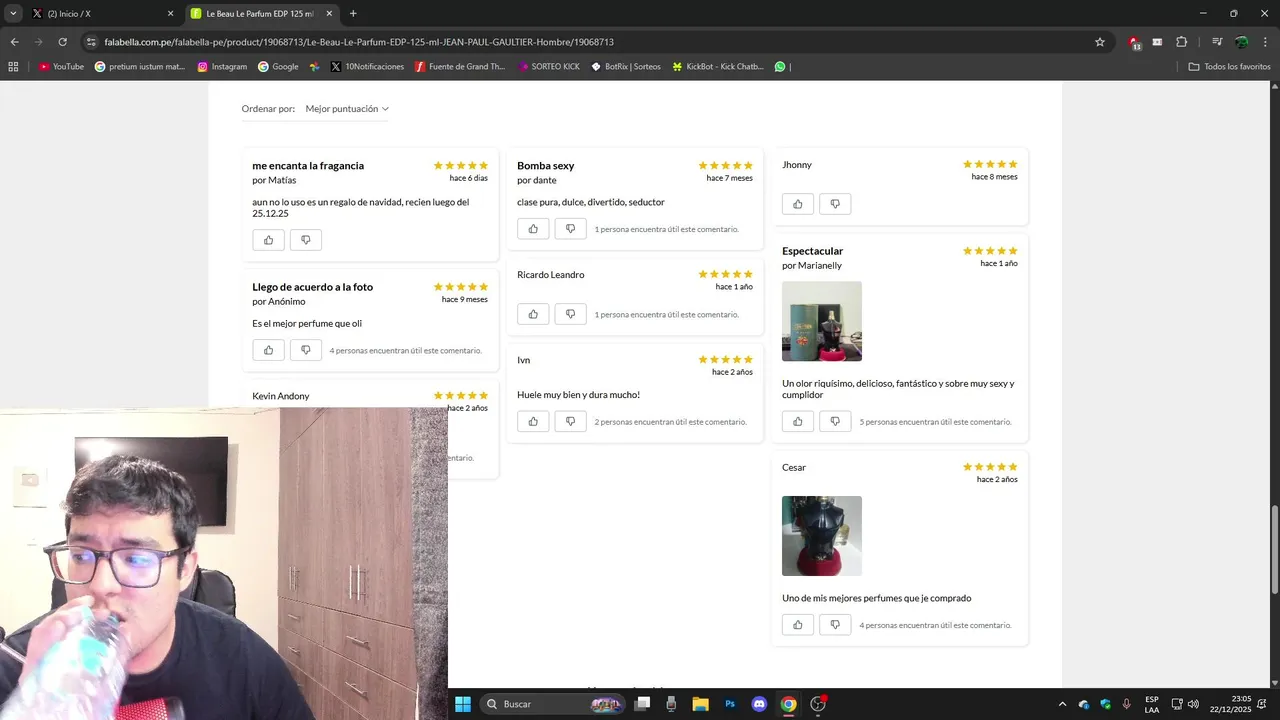1280x720 pixels.
Task: Open File Explorer from the taskbar
Action: click(x=700, y=704)
